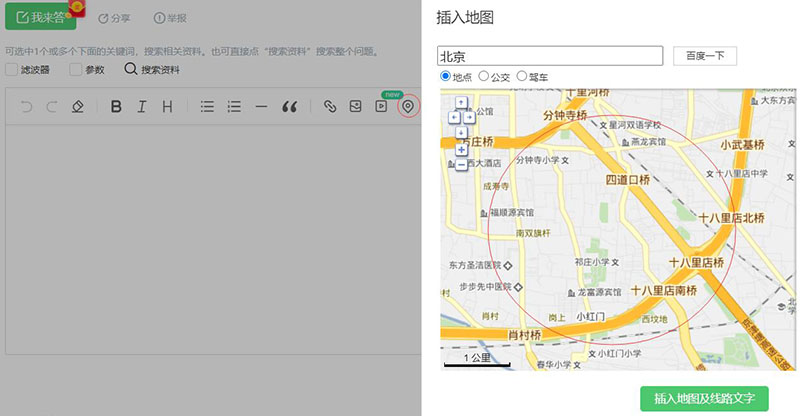Image resolution: width=800 pixels, height=416 pixels.
Task: Check the 参数 keyword checkbox
Action: click(76, 69)
